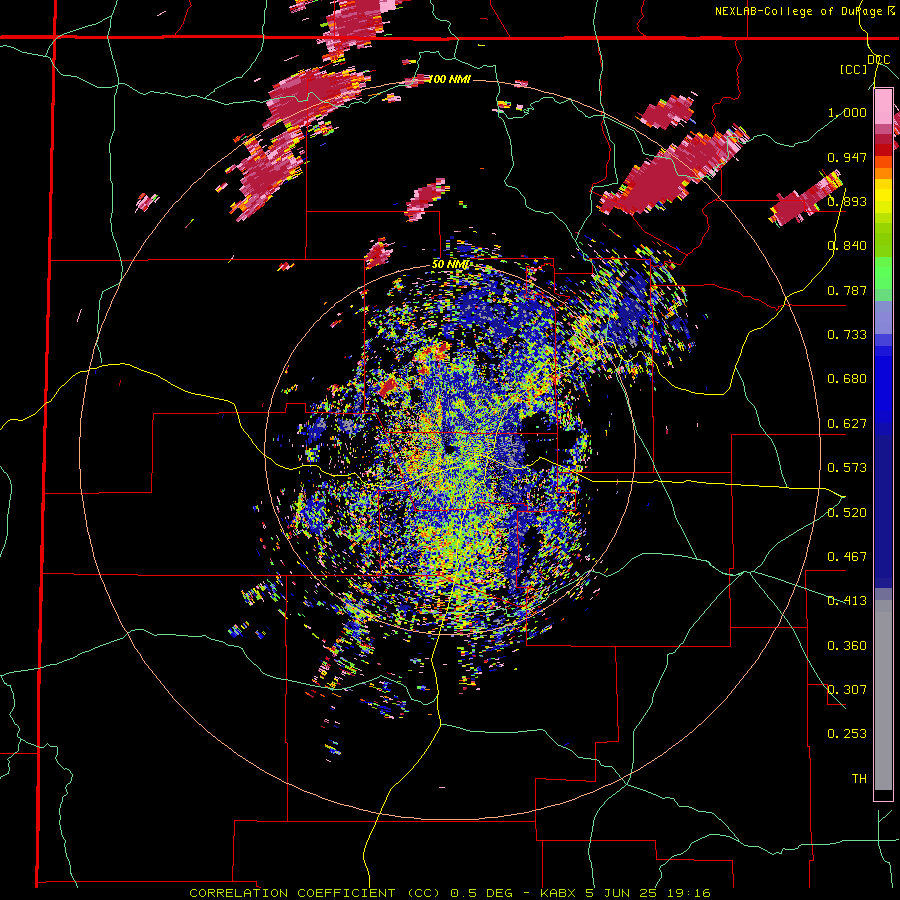The height and width of the screenshot is (900, 900).
Task: Click the 0.520 legend value
Action: coord(847,513)
